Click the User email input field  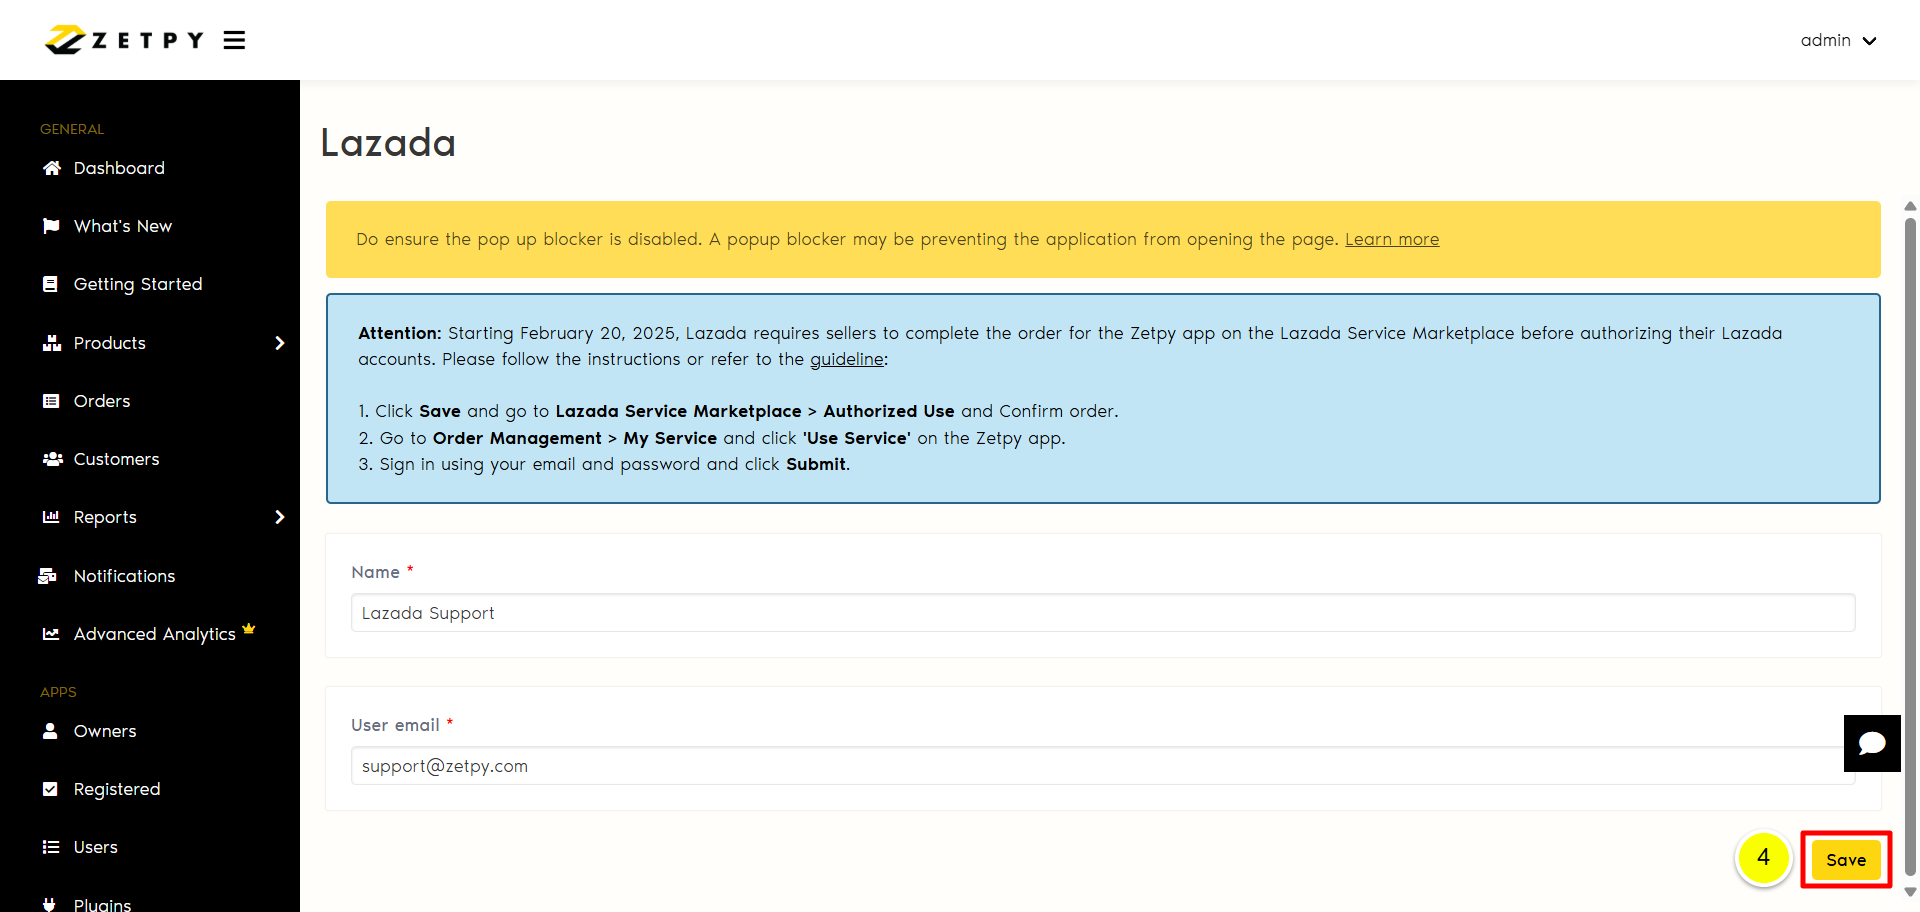[1103, 766]
